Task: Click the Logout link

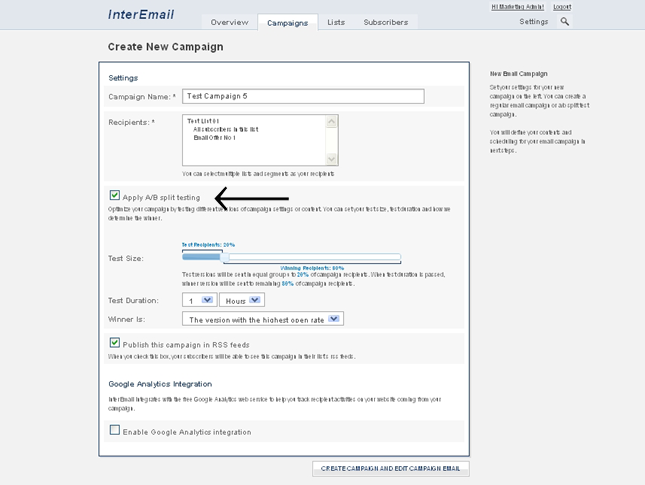Action: point(562,7)
